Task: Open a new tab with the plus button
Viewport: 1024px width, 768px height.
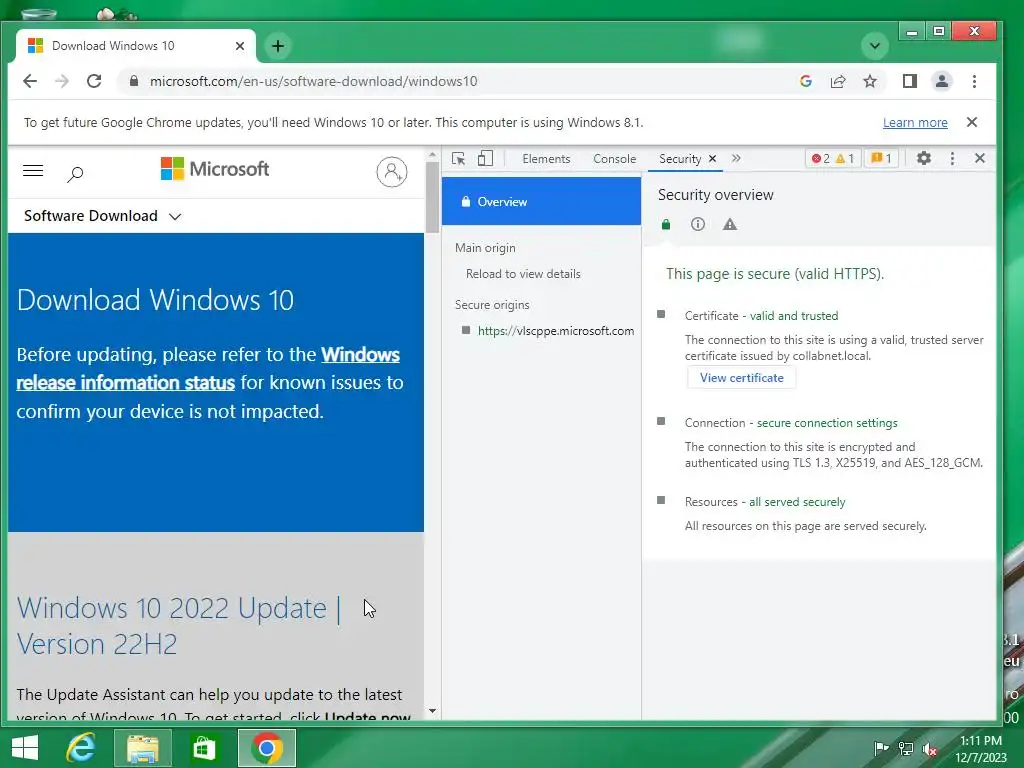Action: pos(278,46)
